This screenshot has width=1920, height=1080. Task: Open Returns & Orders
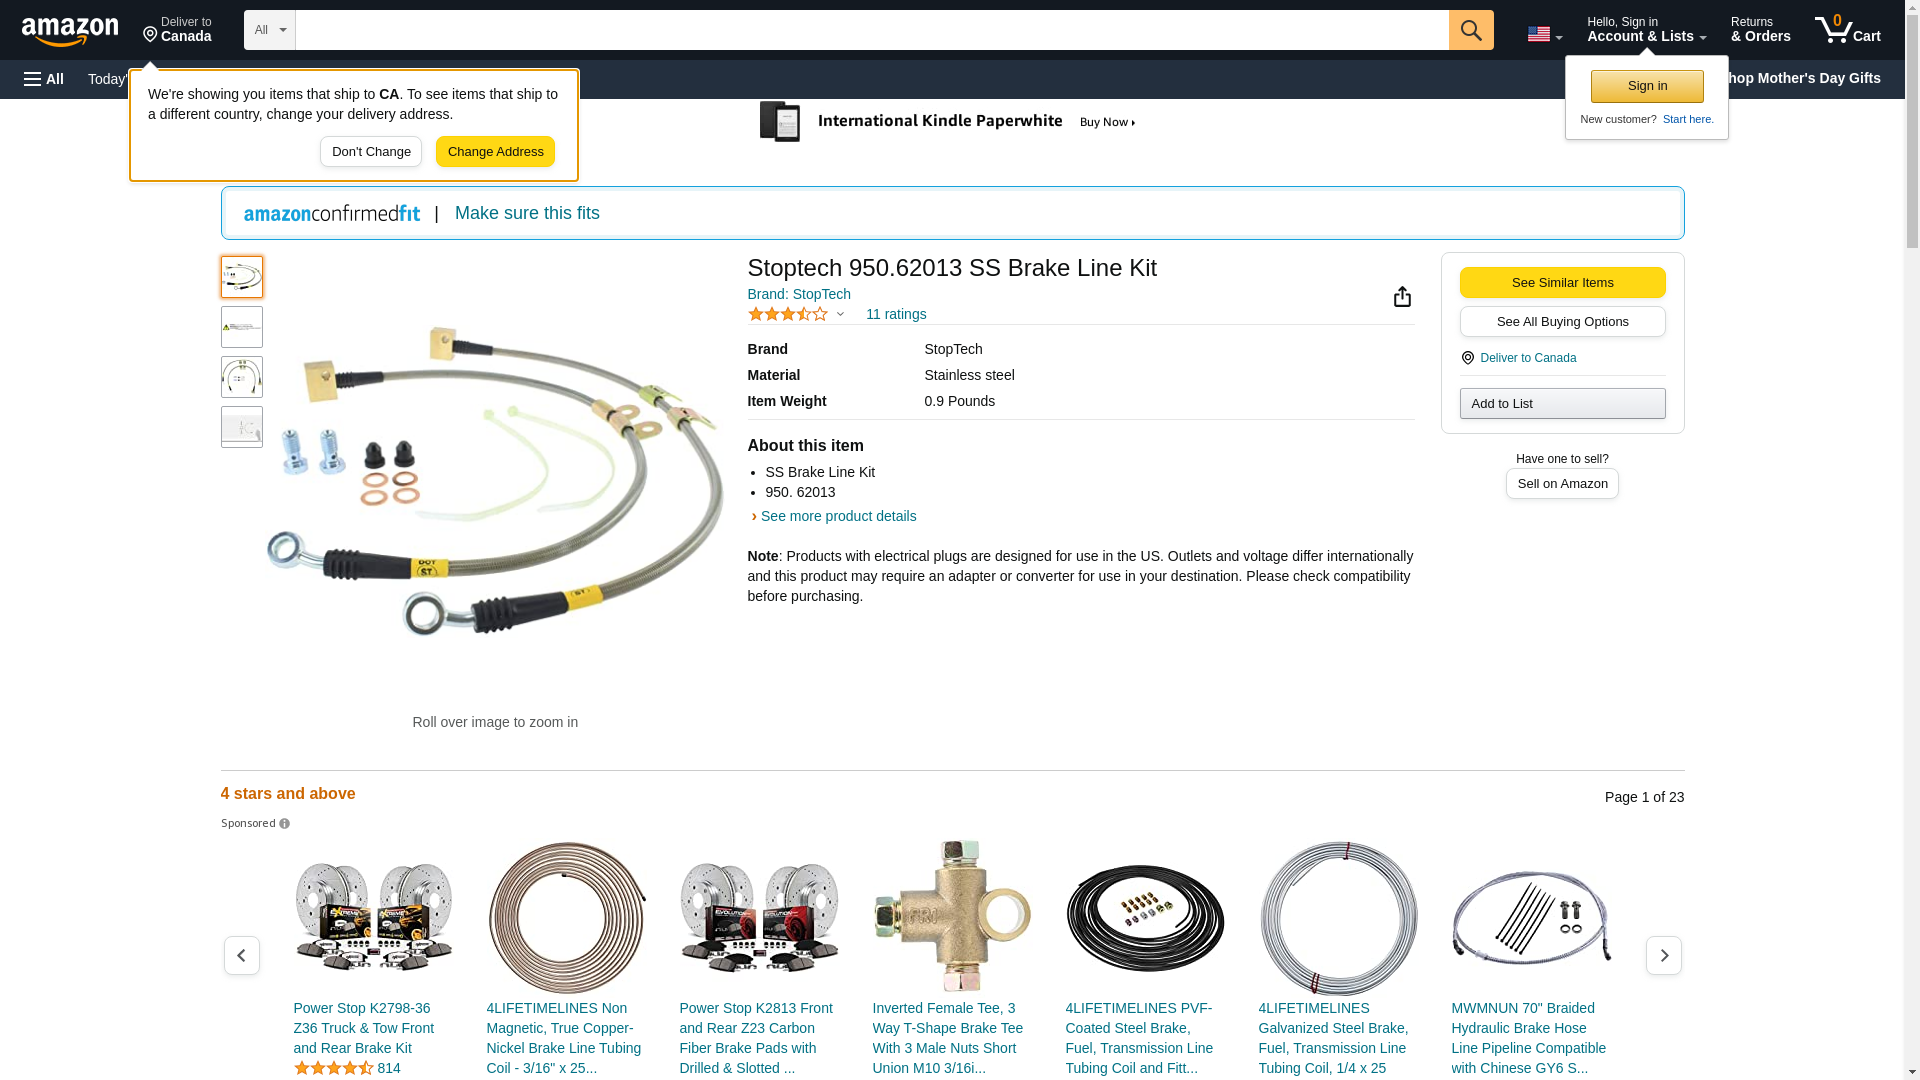click(x=1760, y=30)
